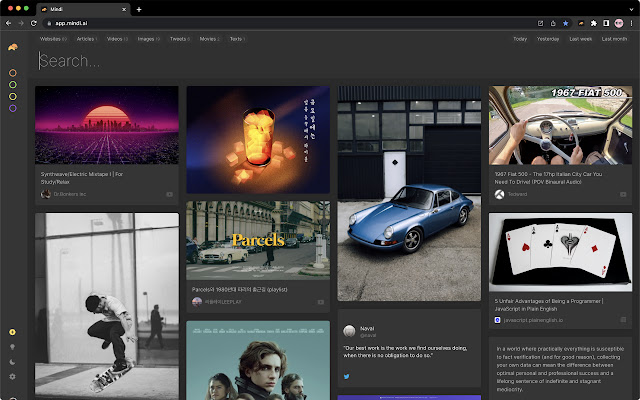The width and height of the screenshot is (640, 400).
Task: Filter by Movies
Action: (x=209, y=39)
